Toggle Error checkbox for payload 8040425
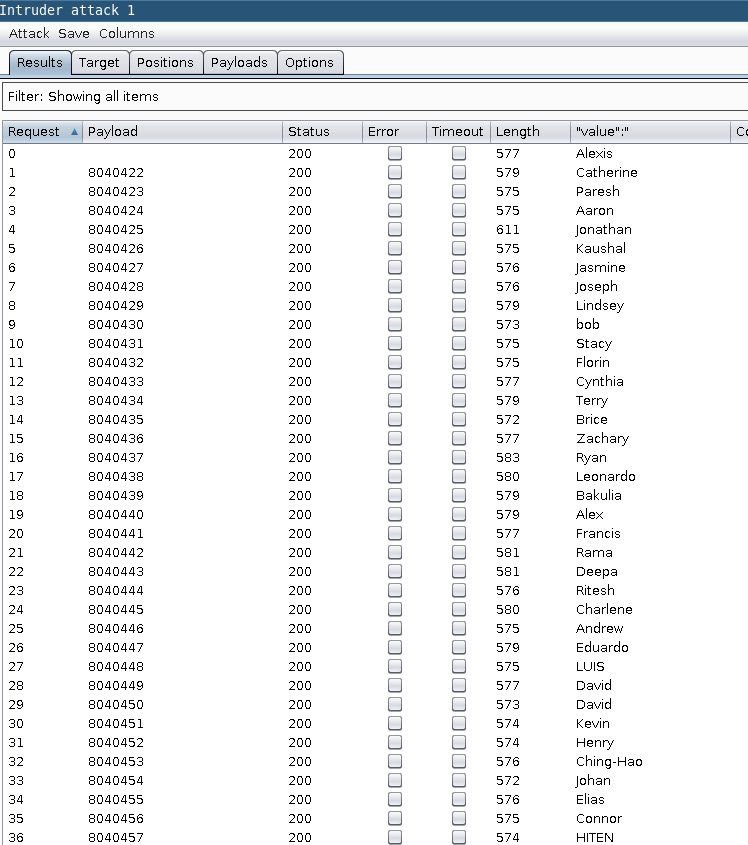Viewport: 748px width, 845px height. (395, 230)
